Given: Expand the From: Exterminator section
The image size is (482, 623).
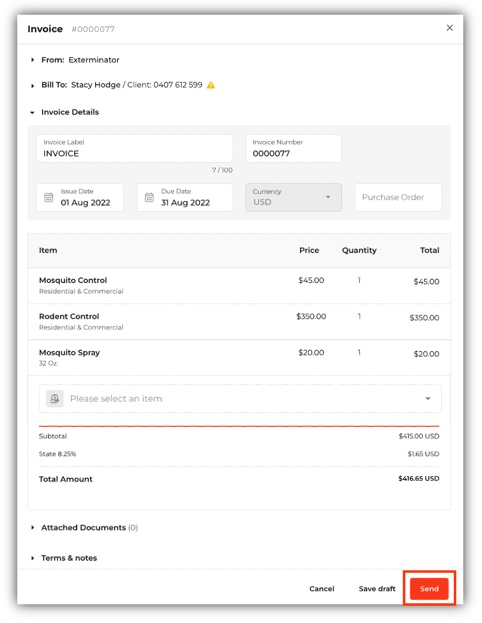Looking at the screenshot, I should click(33, 60).
